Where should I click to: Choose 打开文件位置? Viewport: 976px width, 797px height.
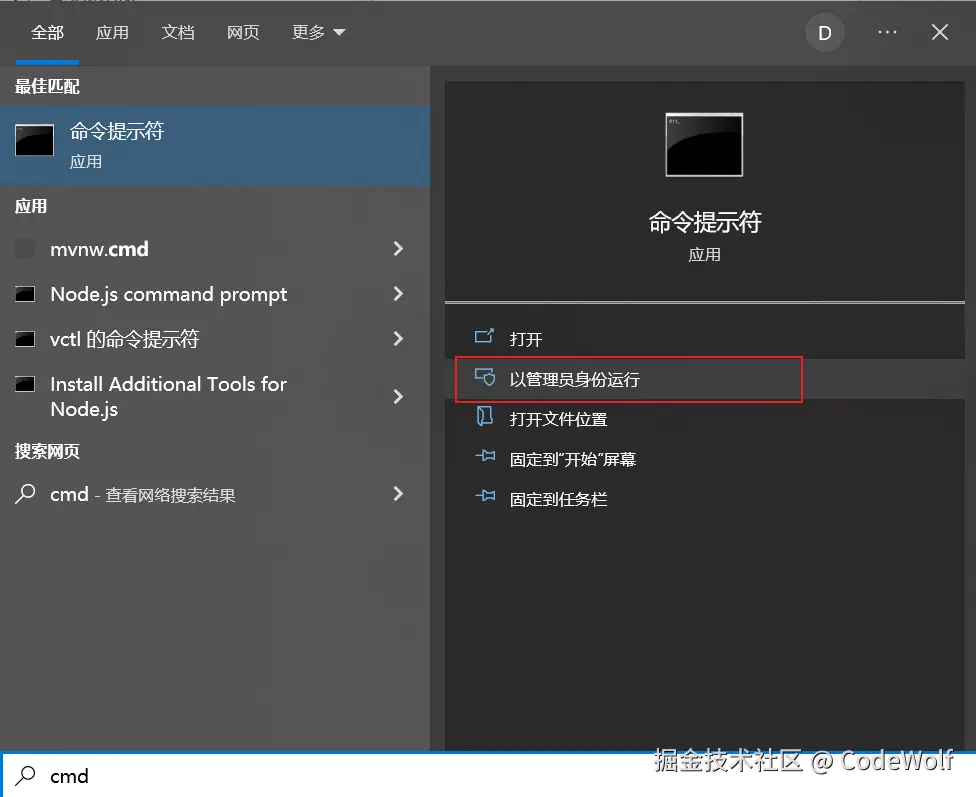[705, 419]
